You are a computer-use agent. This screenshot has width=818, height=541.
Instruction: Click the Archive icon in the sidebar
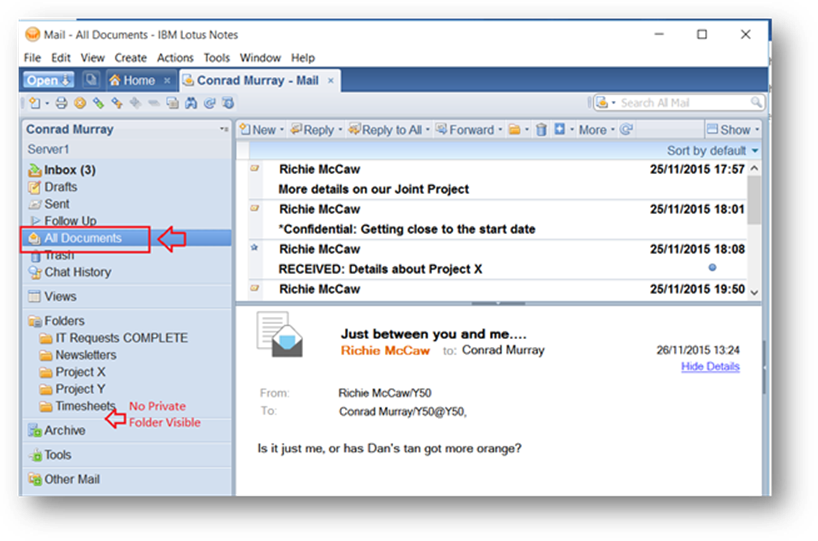pyautogui.click(x=34, y=430)
